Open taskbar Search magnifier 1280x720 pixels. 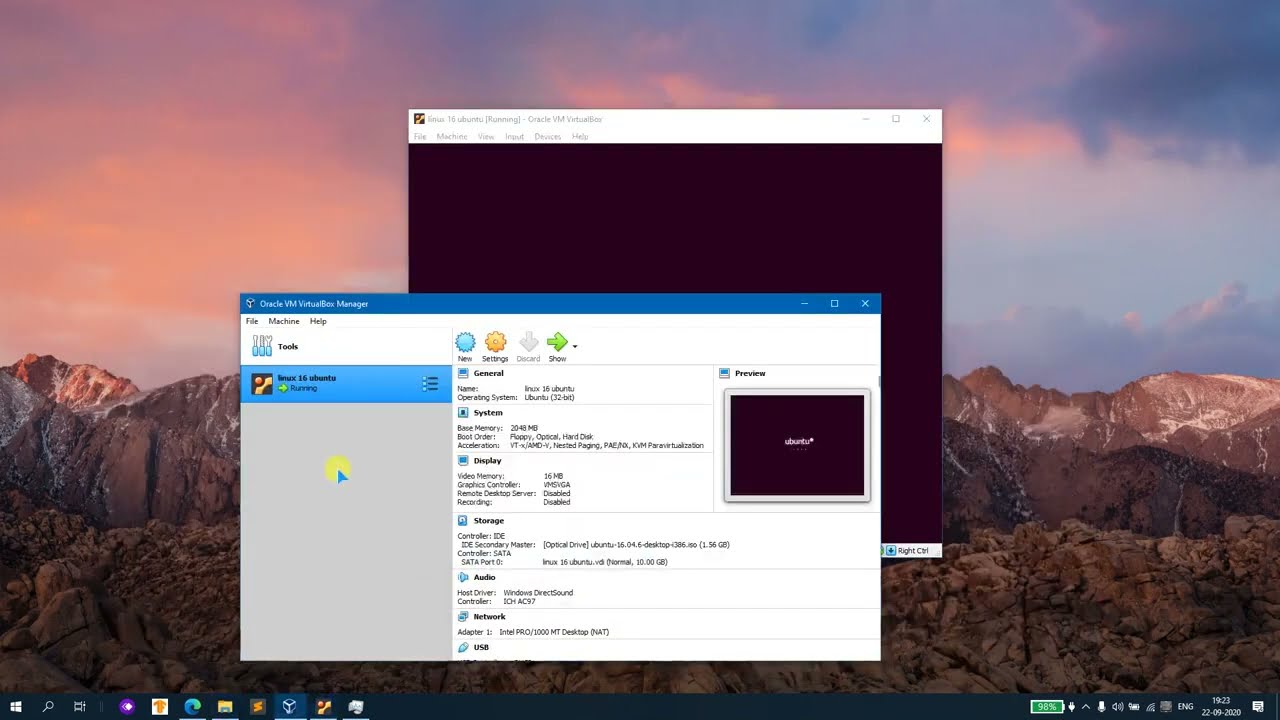[x=48, y=706]
